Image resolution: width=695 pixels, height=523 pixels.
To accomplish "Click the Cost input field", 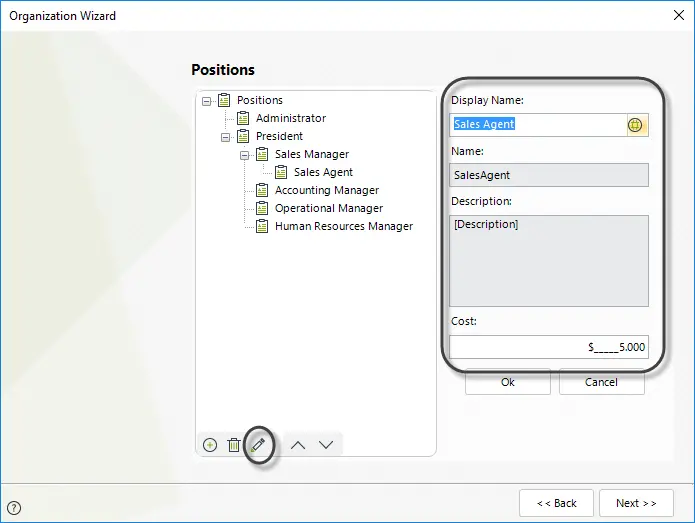I will point(549,347).
